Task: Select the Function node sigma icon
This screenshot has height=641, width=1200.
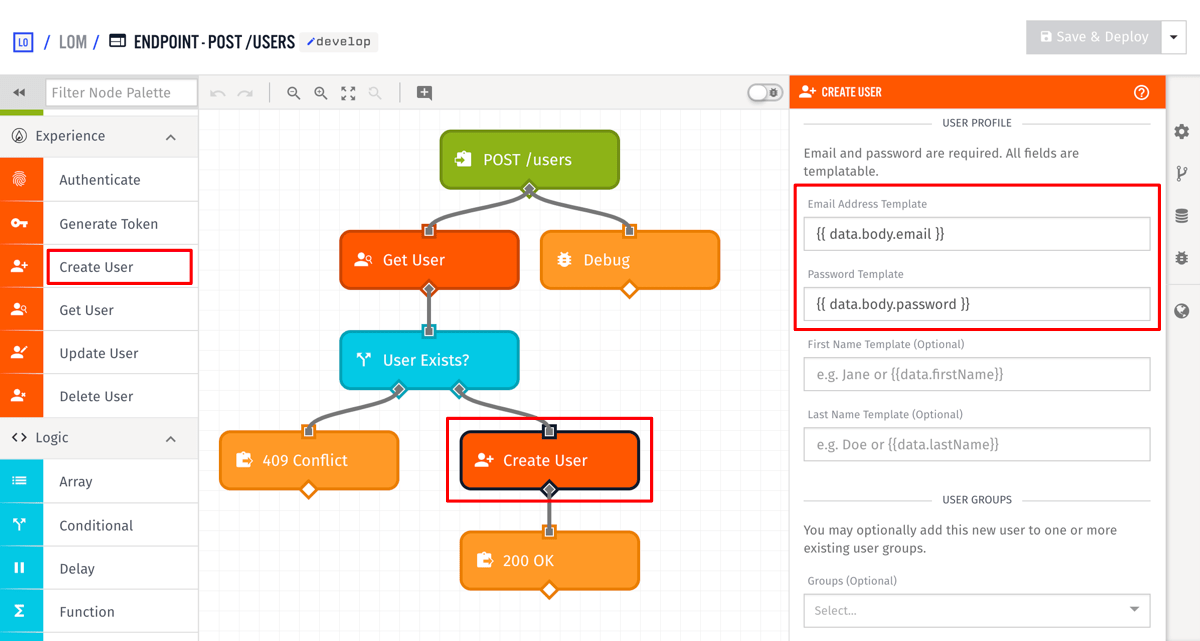Action: [x=20, y=611]
